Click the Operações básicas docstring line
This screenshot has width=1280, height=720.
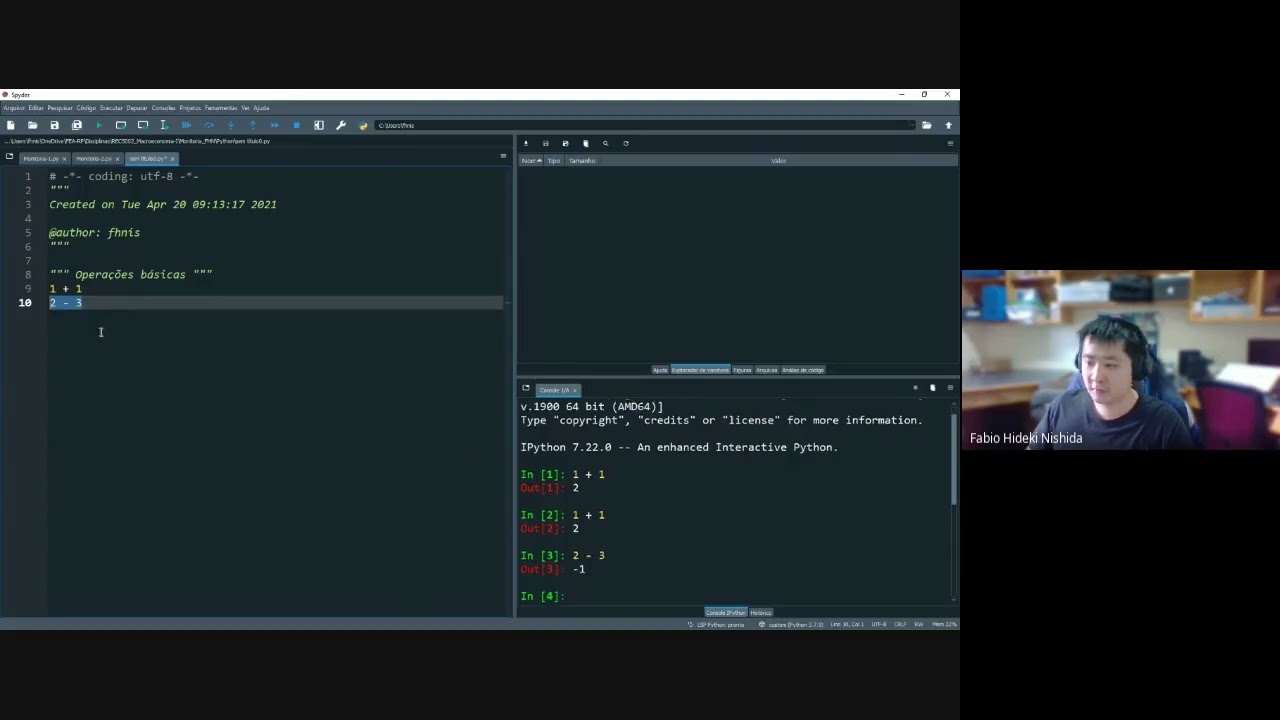pyautogui.click(x=131, y=275)
